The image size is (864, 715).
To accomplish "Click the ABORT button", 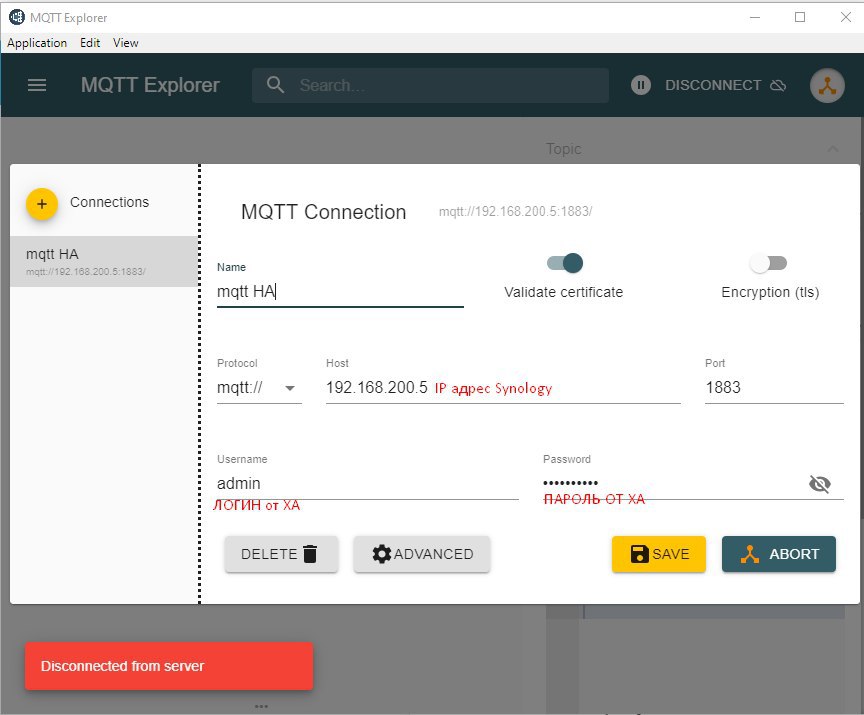I will click(x=779, y=554).
